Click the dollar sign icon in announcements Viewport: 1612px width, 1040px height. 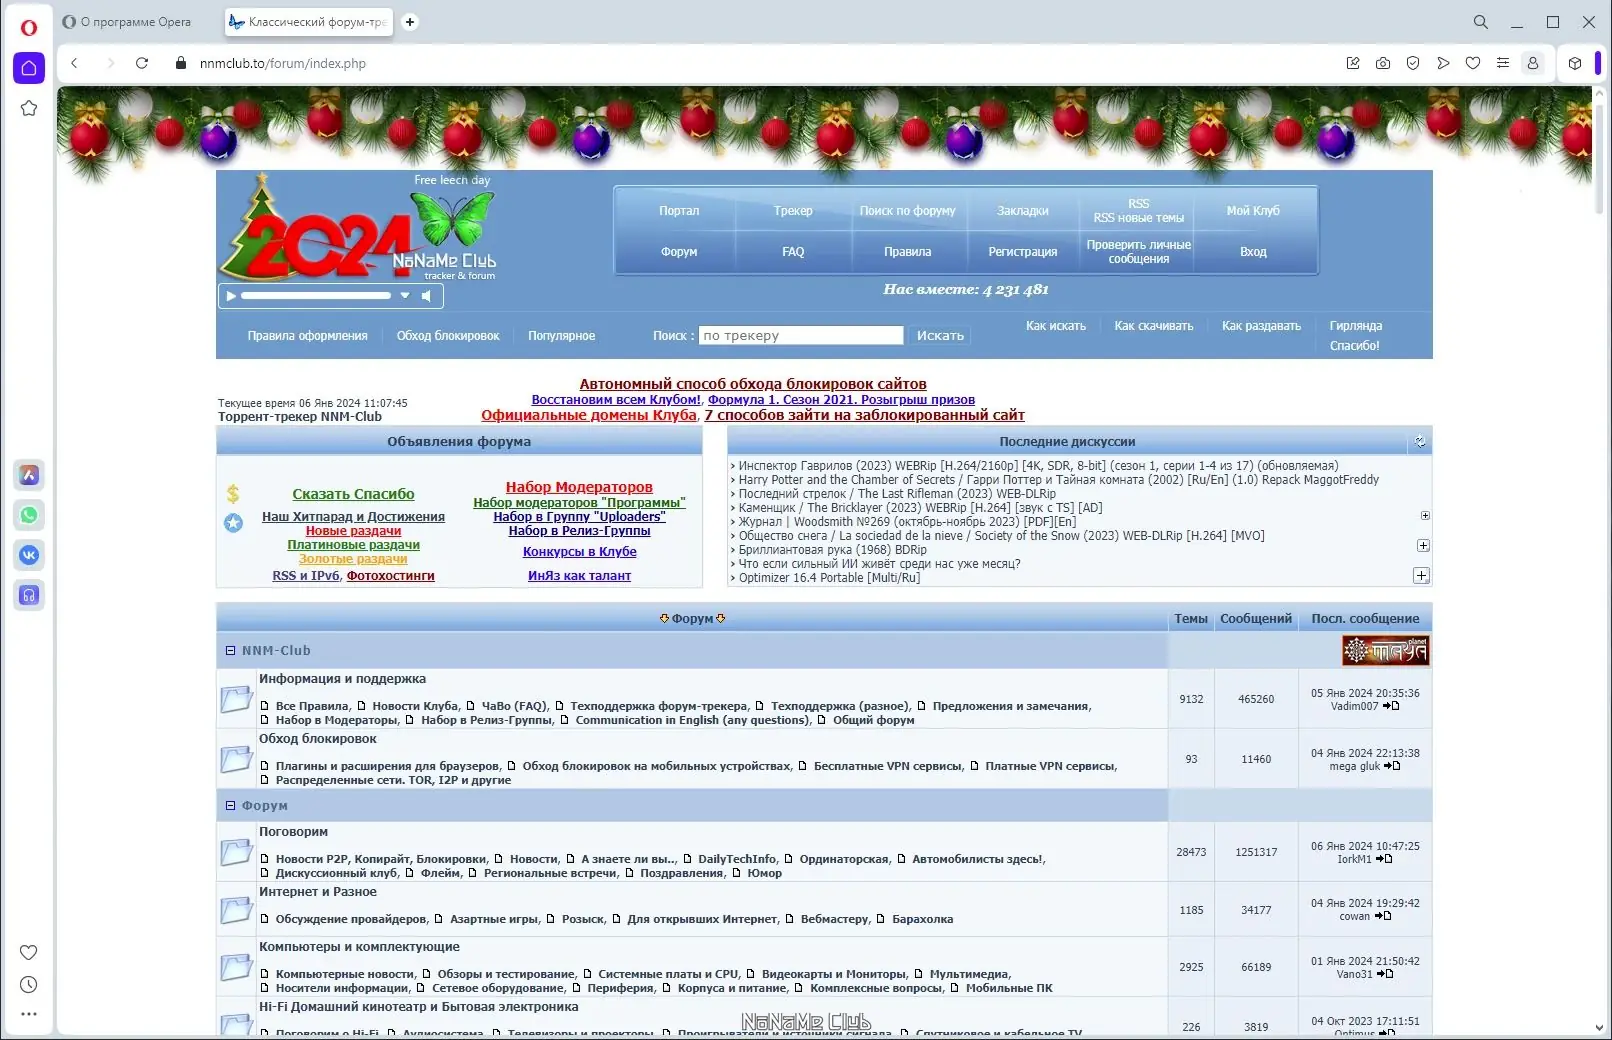pos(233,493)
